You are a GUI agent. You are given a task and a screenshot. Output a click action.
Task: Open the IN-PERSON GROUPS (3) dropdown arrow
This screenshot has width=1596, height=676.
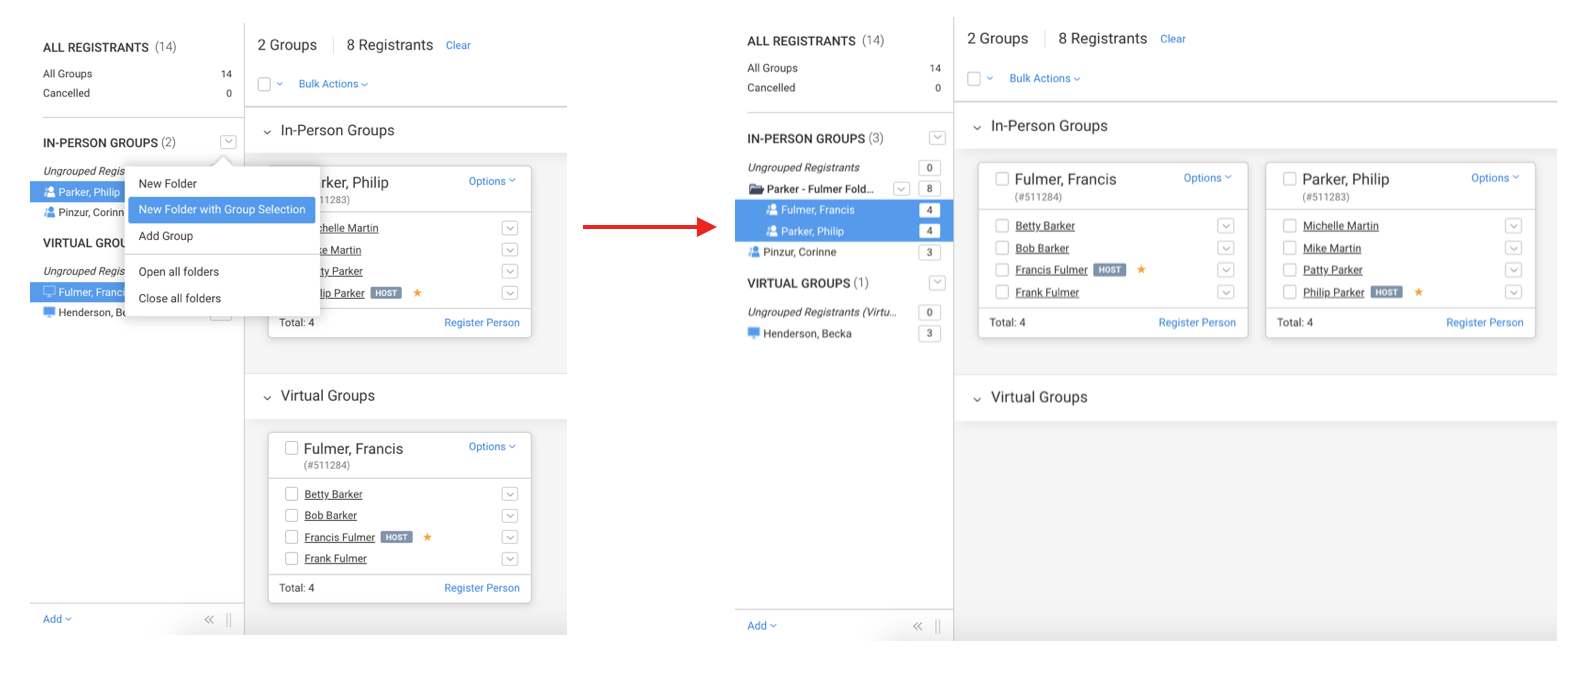pyautogui.click(x=937, y=138)
